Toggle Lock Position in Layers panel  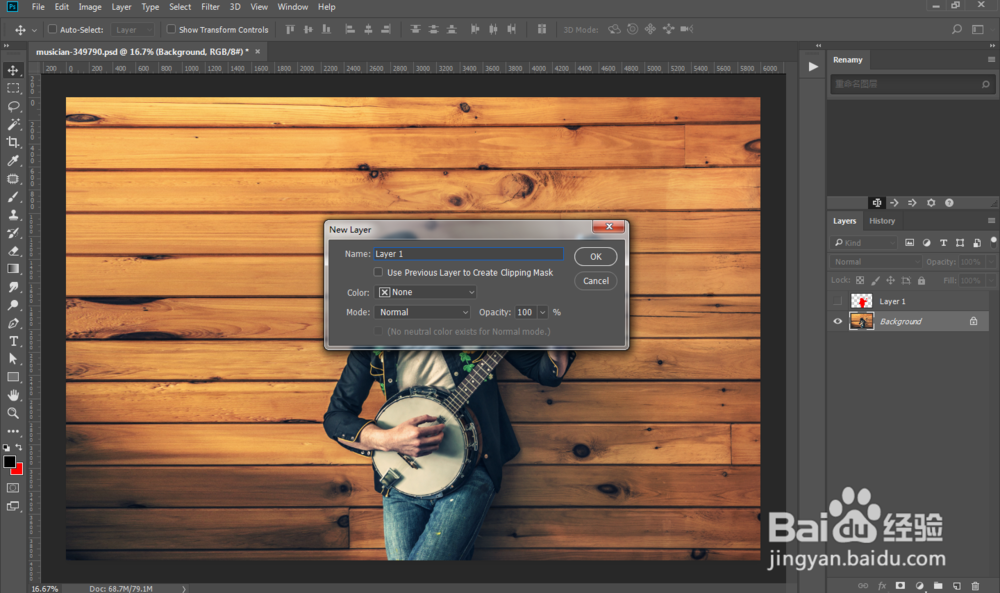890,281
